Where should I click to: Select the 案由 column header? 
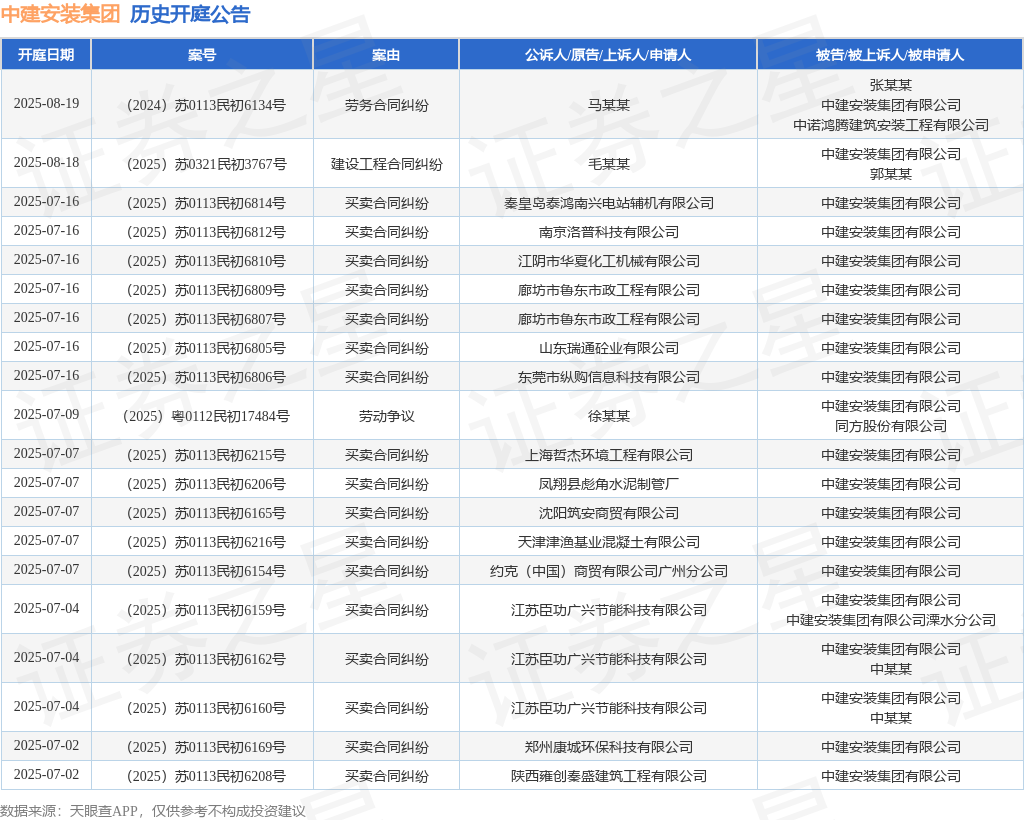point(386,55)
